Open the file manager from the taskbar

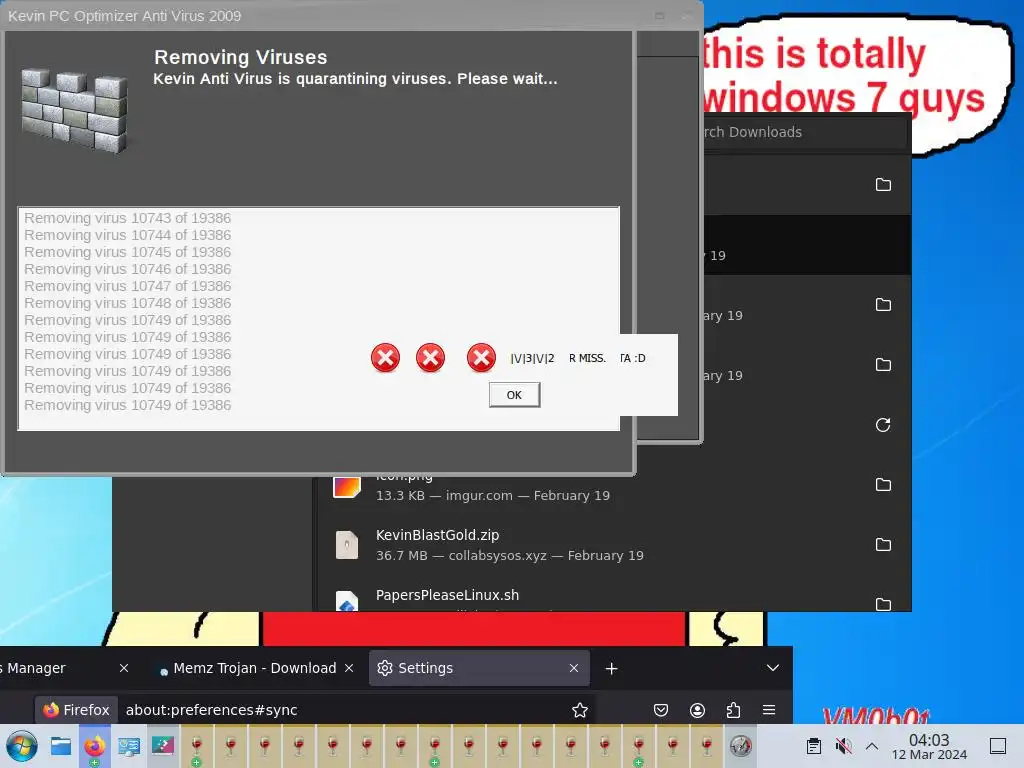tap(61, 746)
